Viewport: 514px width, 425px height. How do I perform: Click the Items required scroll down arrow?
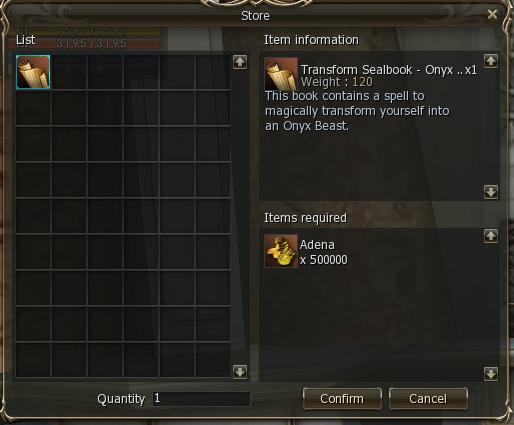click(x=491, y=374)
